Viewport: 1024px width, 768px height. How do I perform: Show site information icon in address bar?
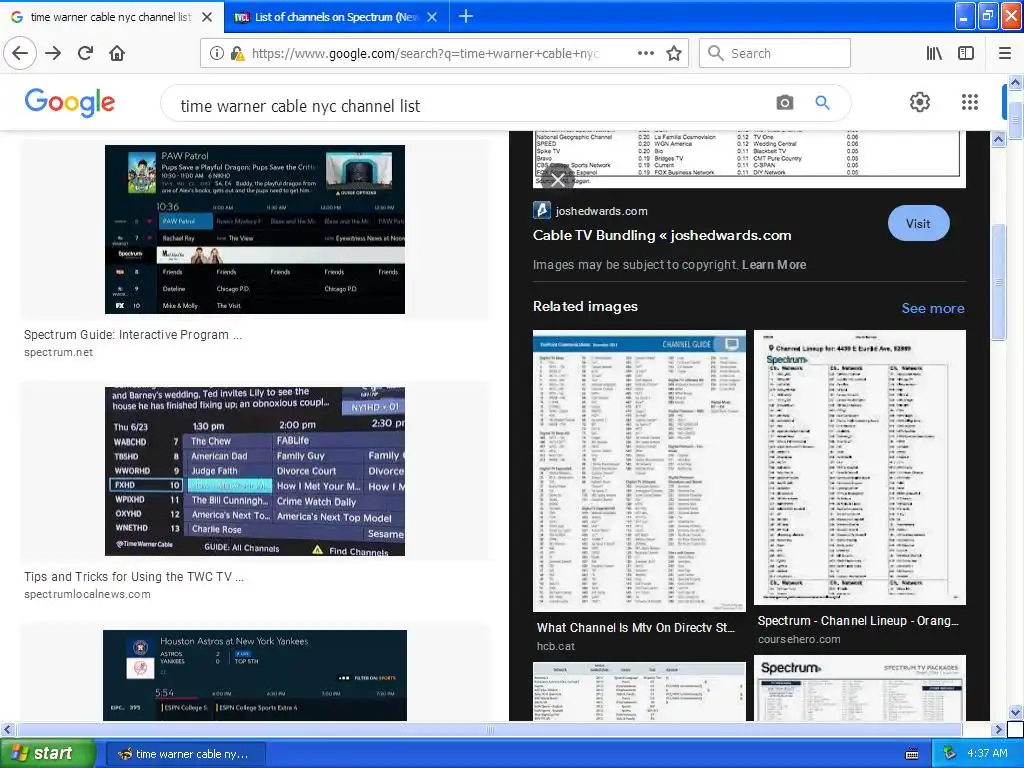[x=216, y=54]
